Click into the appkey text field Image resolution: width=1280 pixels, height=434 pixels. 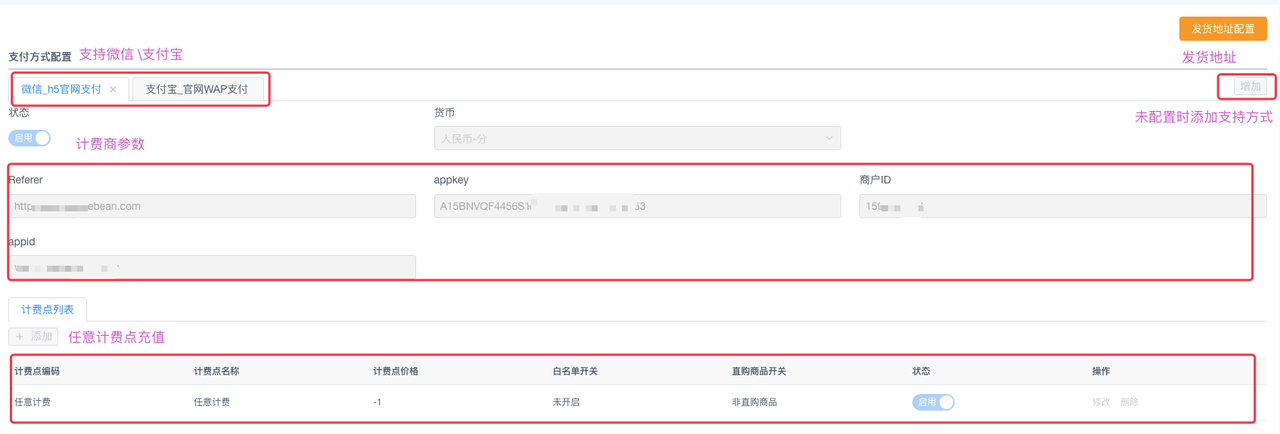click(x=637, y=206)
